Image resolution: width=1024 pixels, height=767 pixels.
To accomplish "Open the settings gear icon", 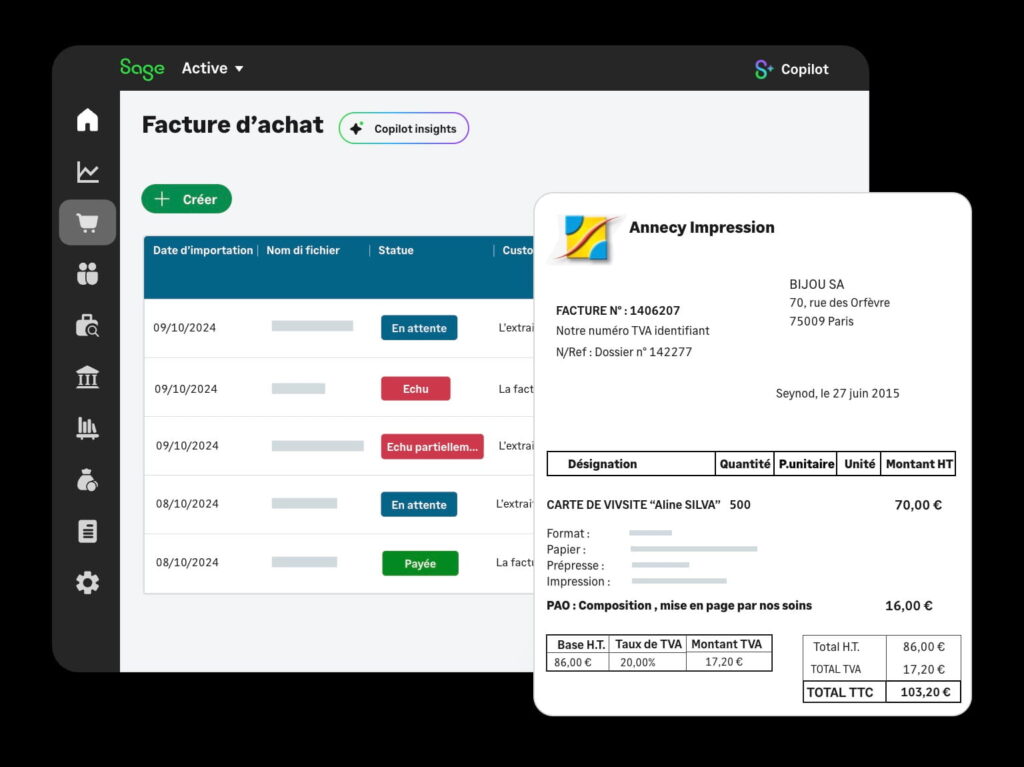I will pos(88,582).
